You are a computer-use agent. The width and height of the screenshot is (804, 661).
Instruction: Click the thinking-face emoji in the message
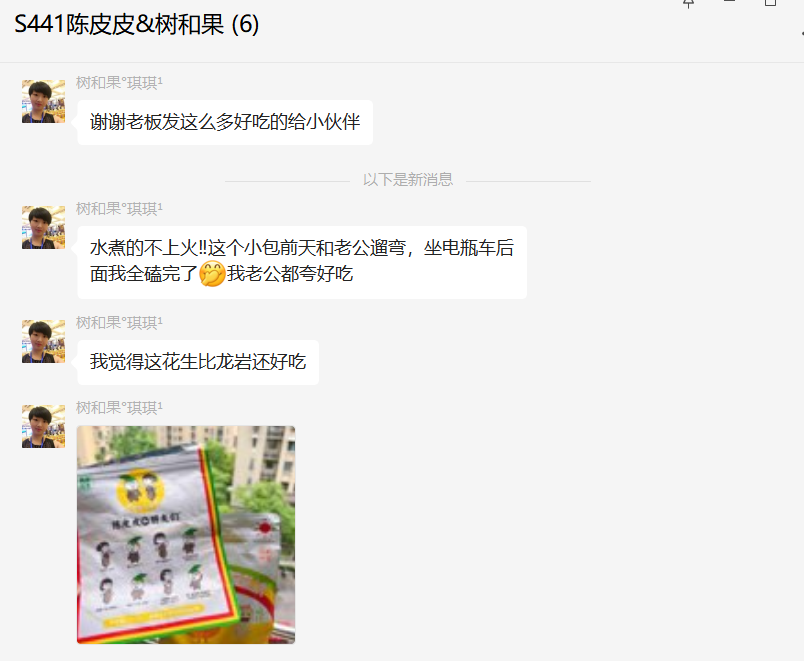(x=212, y=273)
